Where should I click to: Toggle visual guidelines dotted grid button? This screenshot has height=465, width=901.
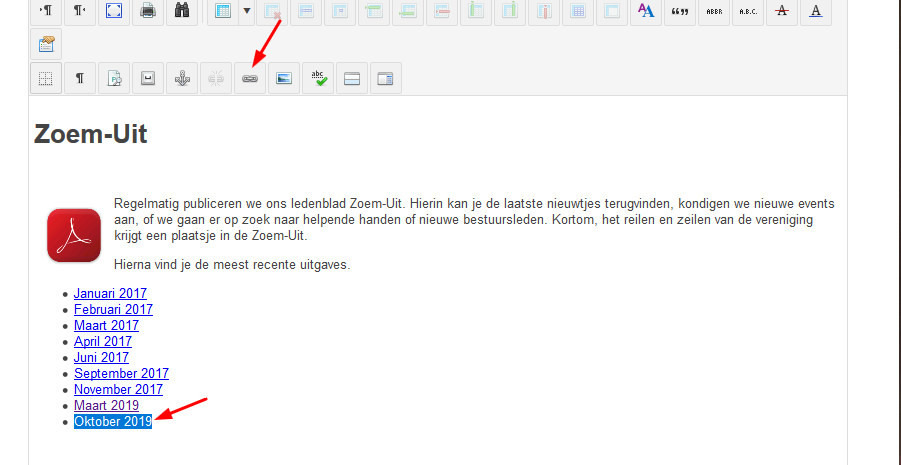[46, 78]
